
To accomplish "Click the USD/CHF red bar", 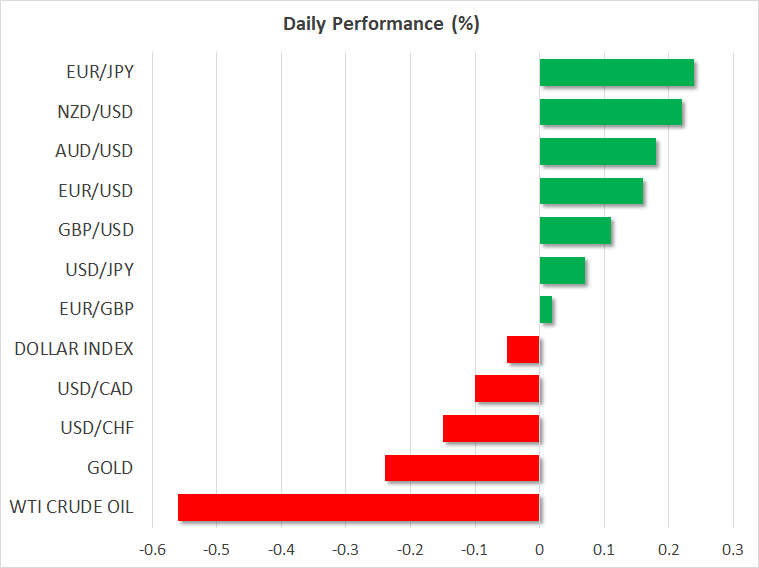I will pos(491,429).
